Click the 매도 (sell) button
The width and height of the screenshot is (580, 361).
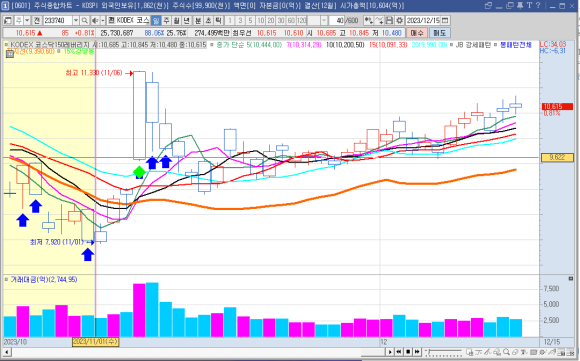[440, 33]
